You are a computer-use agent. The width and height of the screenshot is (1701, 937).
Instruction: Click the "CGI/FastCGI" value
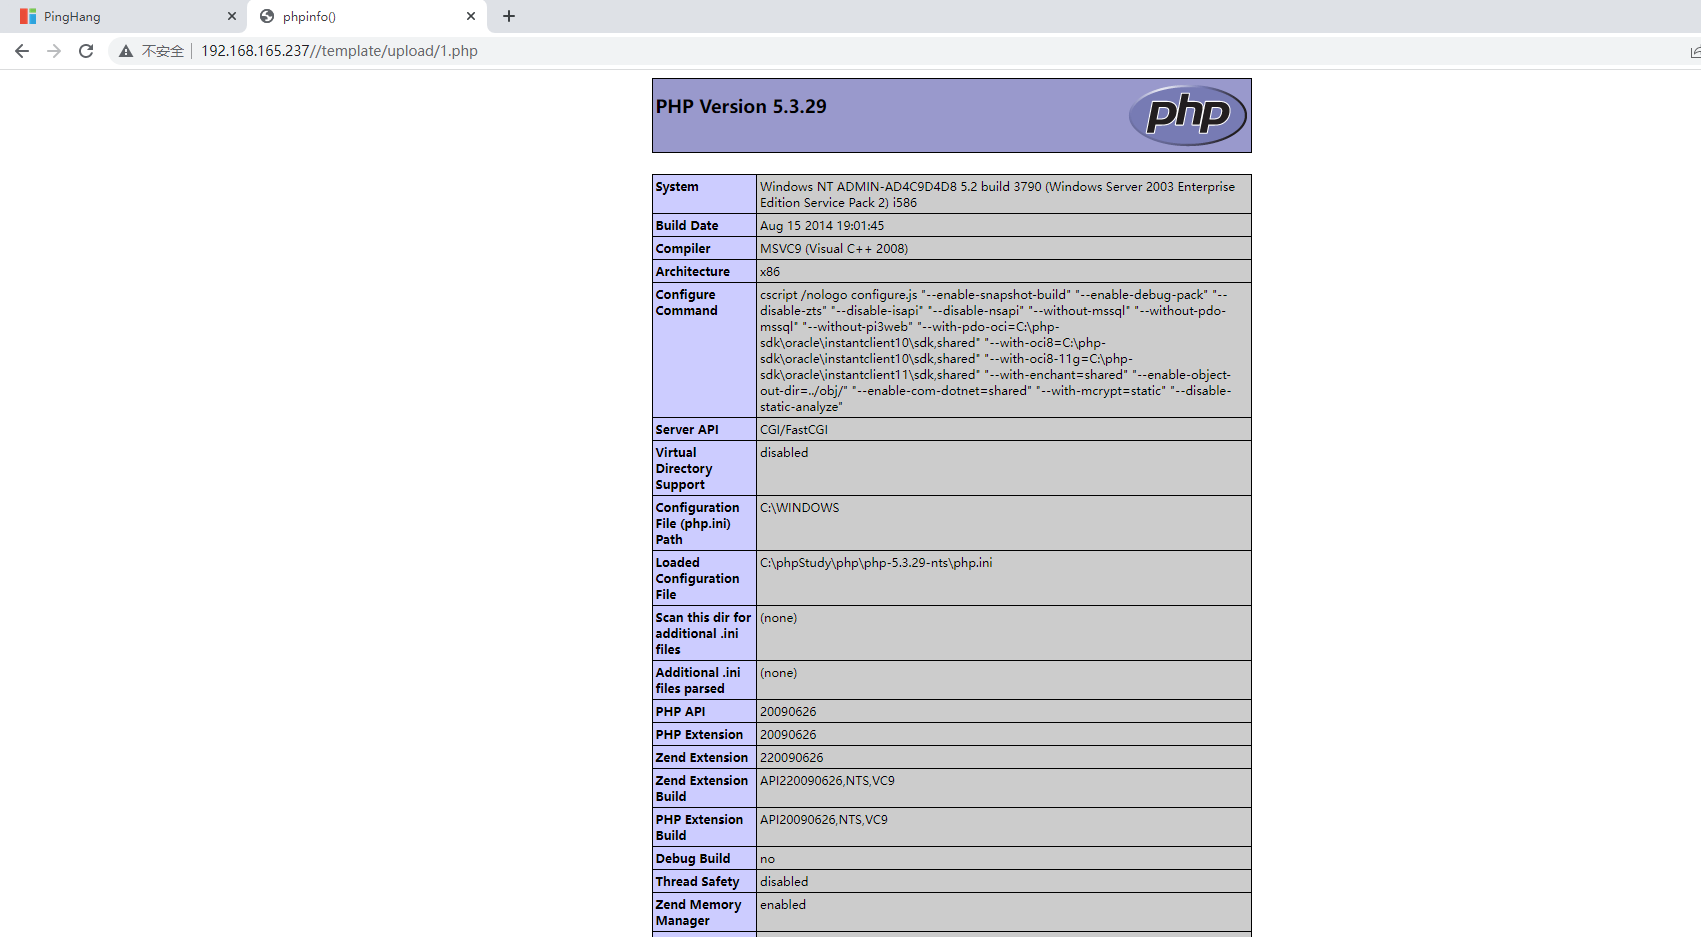coord(794,430)
